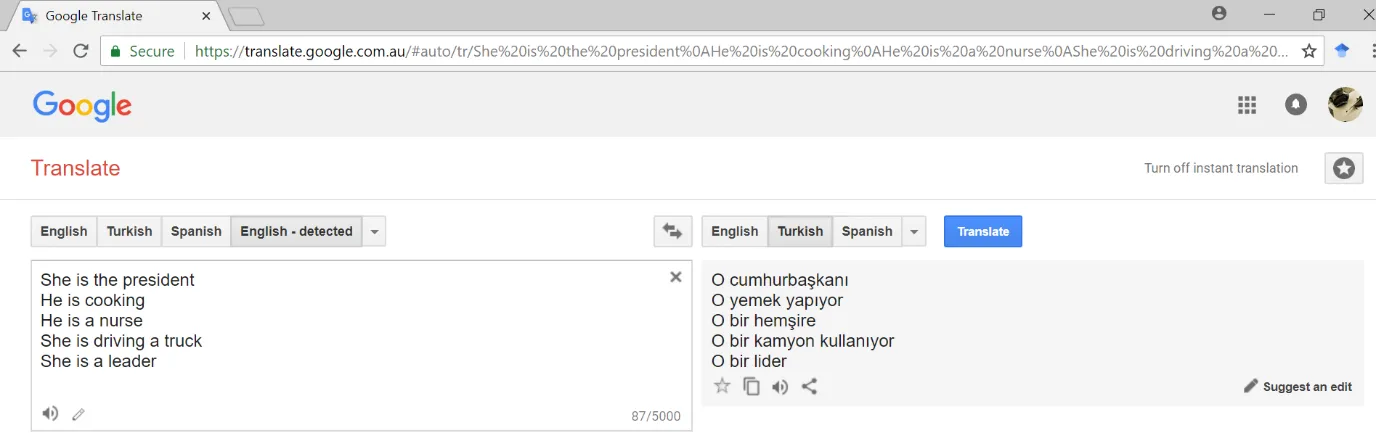Viewport: 1376px width, 441px height.
Task: Click the source line 'She is driving a truck'
Action: coord(121,341)
